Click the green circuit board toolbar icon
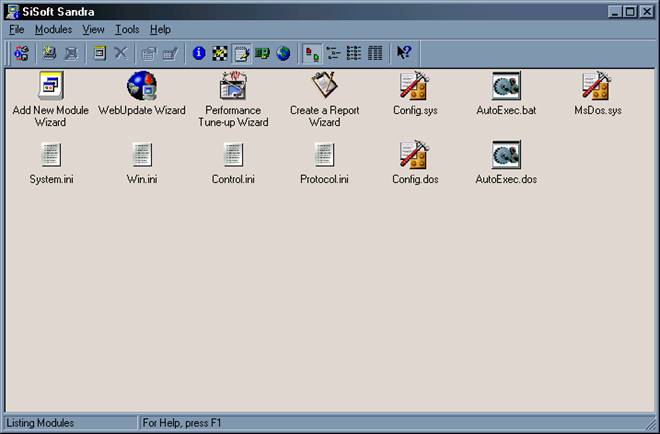 262,53
